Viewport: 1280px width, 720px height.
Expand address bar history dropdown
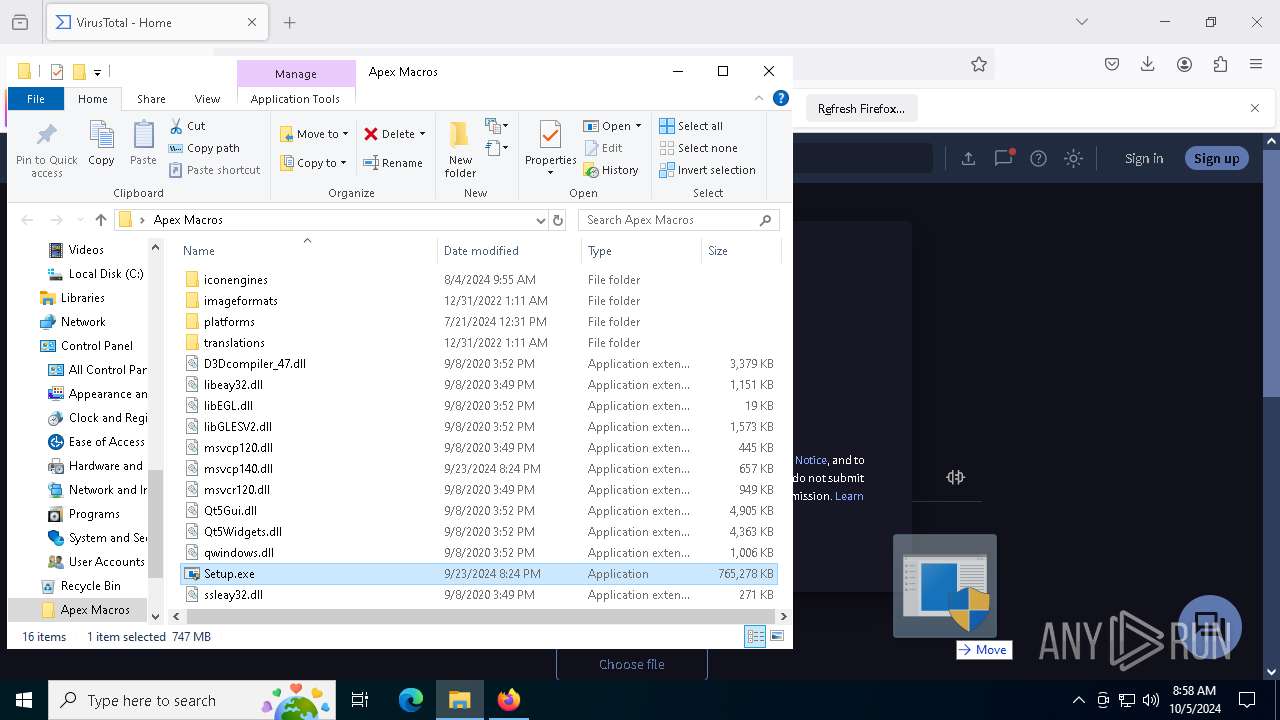(541, 220)
